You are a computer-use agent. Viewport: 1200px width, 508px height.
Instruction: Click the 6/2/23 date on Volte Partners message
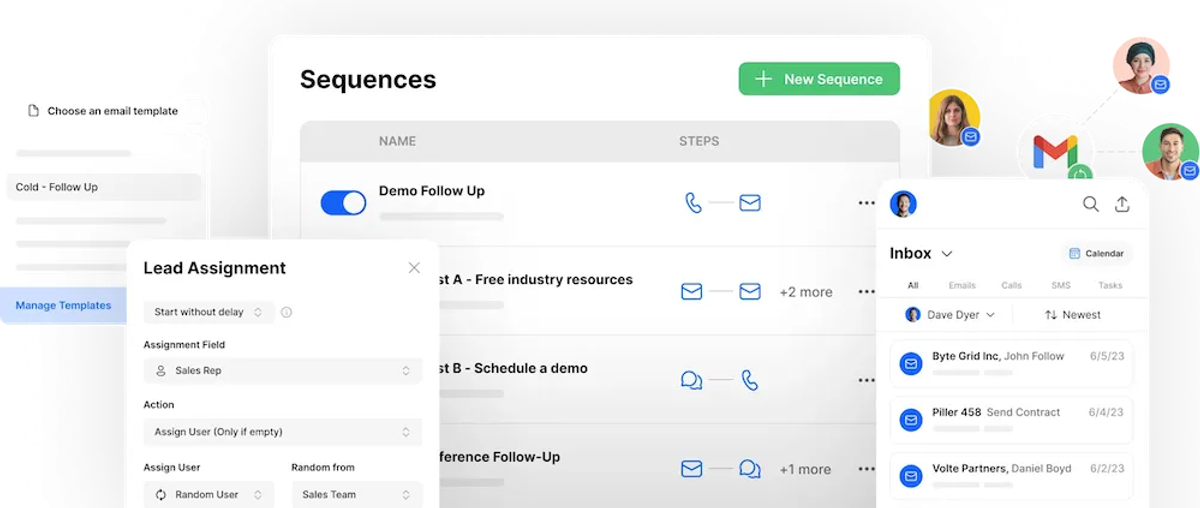coord(1106,468)
